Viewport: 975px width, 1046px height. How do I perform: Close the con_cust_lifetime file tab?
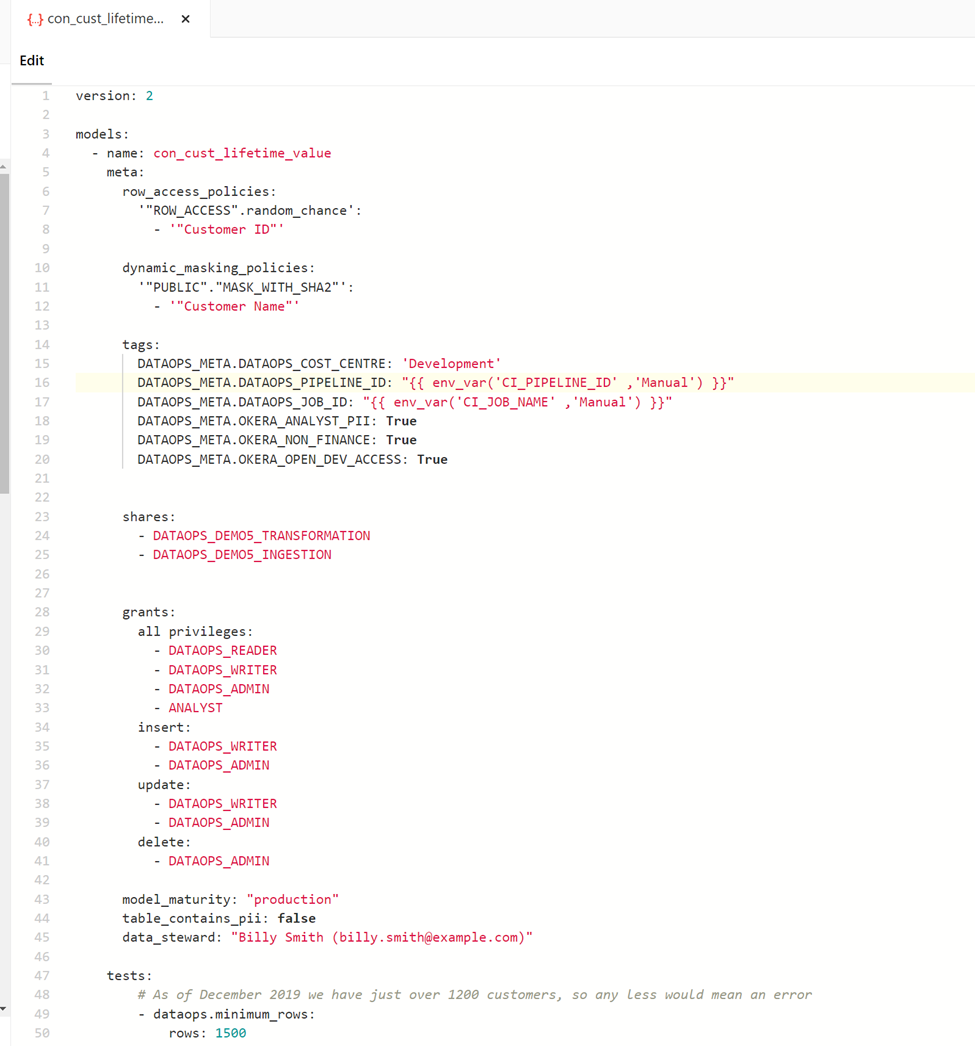coord(185,19)
